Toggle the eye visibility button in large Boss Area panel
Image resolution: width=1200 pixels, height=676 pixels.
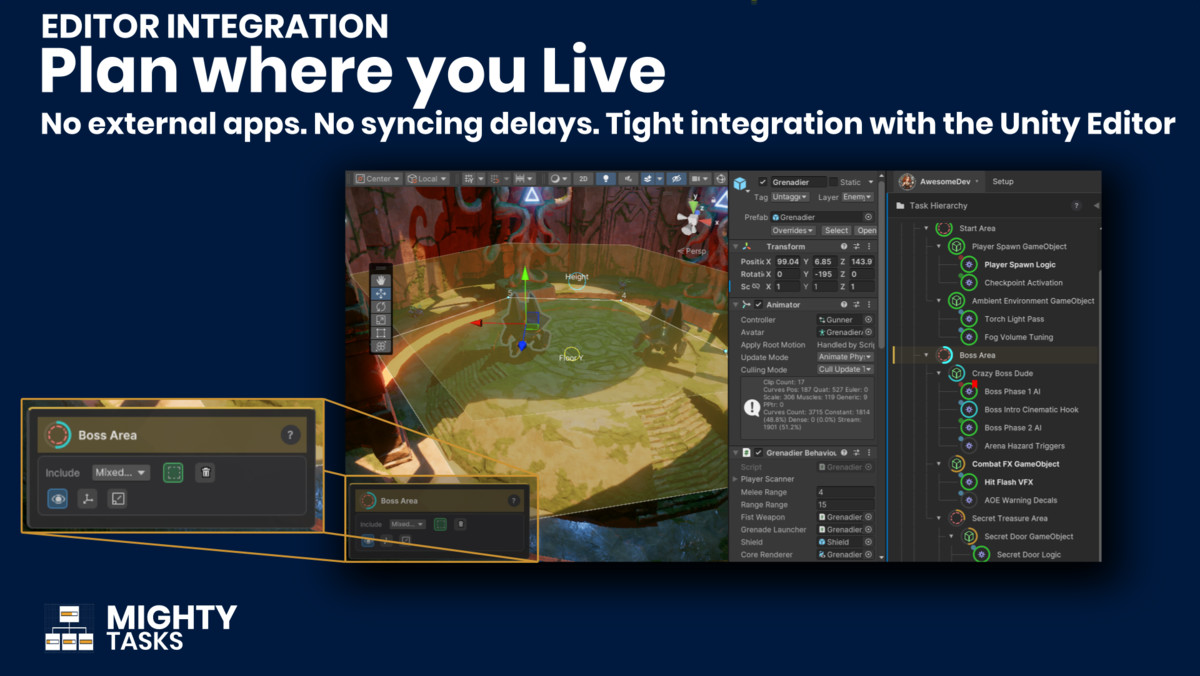point(58,498)
